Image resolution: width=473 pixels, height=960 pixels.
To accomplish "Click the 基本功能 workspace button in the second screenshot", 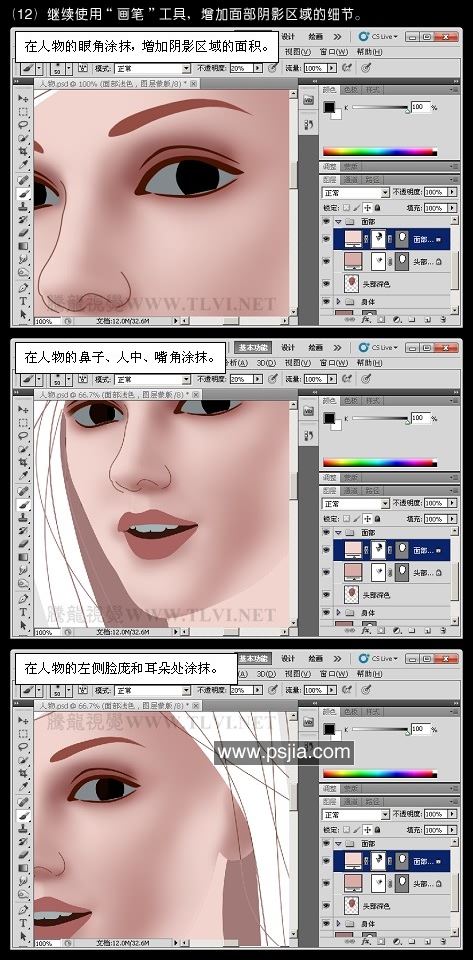I will coord(253,347).
